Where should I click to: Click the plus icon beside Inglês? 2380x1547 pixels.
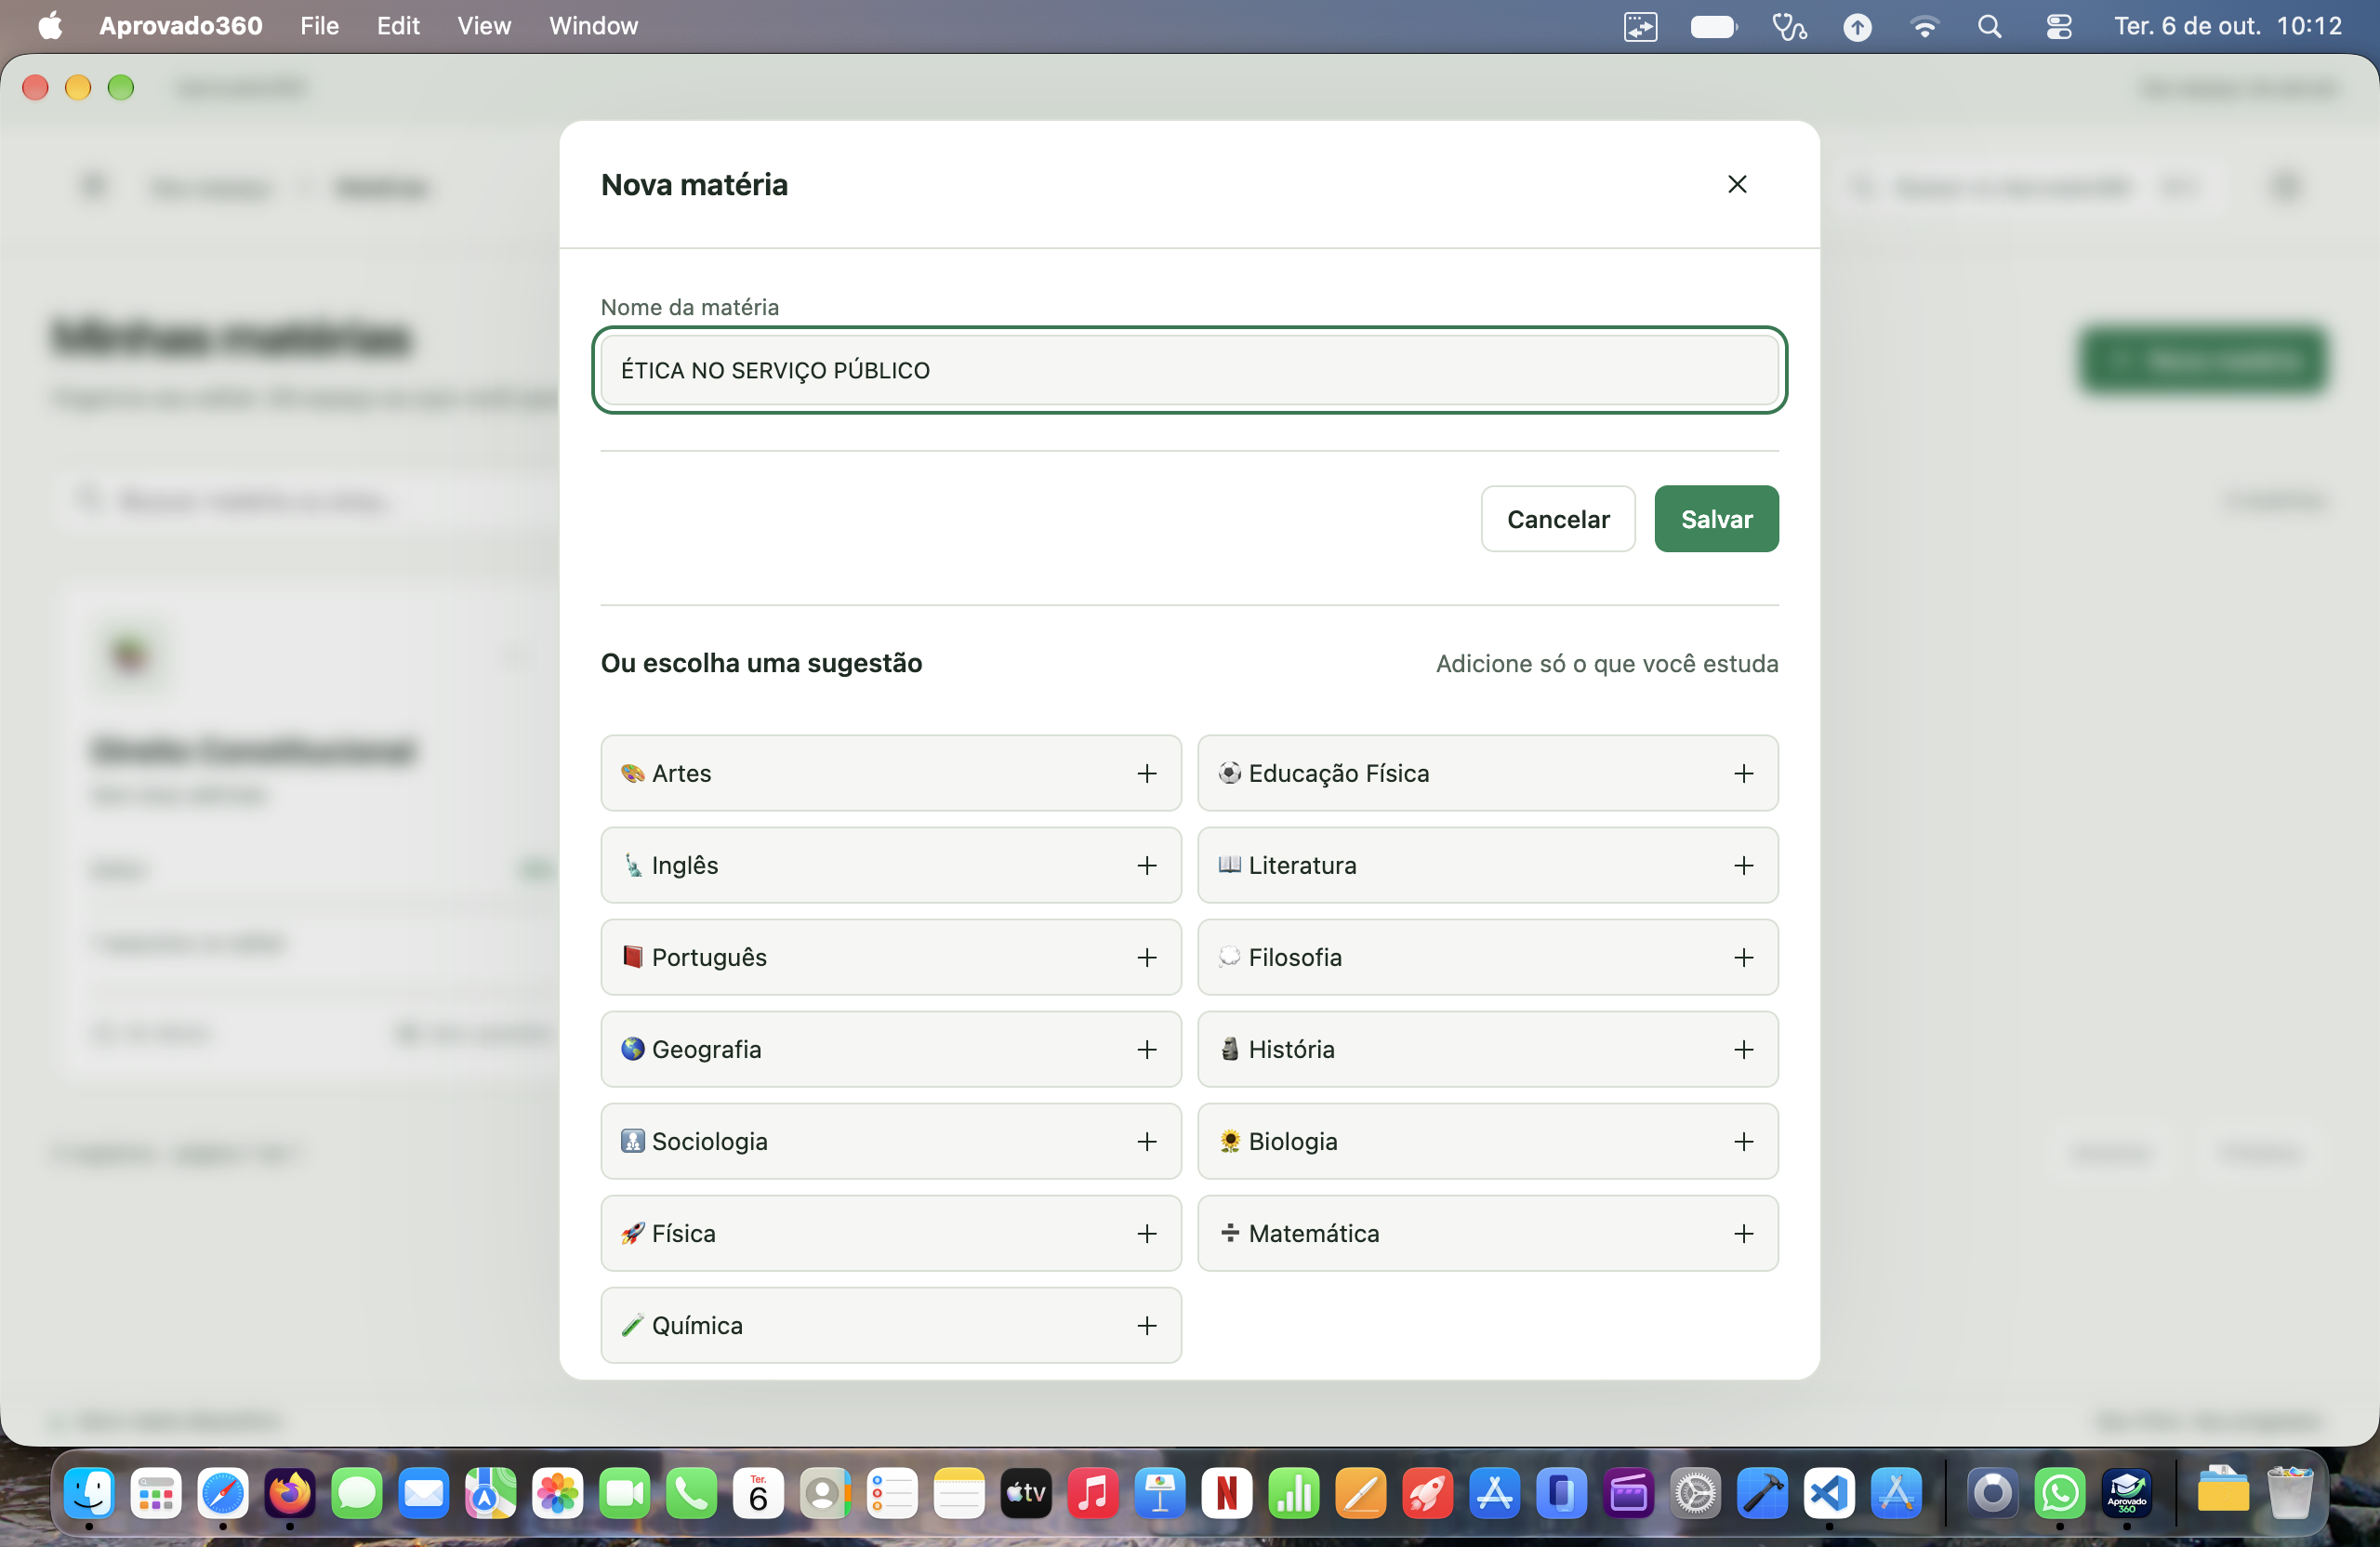(x=1146, y=865)
